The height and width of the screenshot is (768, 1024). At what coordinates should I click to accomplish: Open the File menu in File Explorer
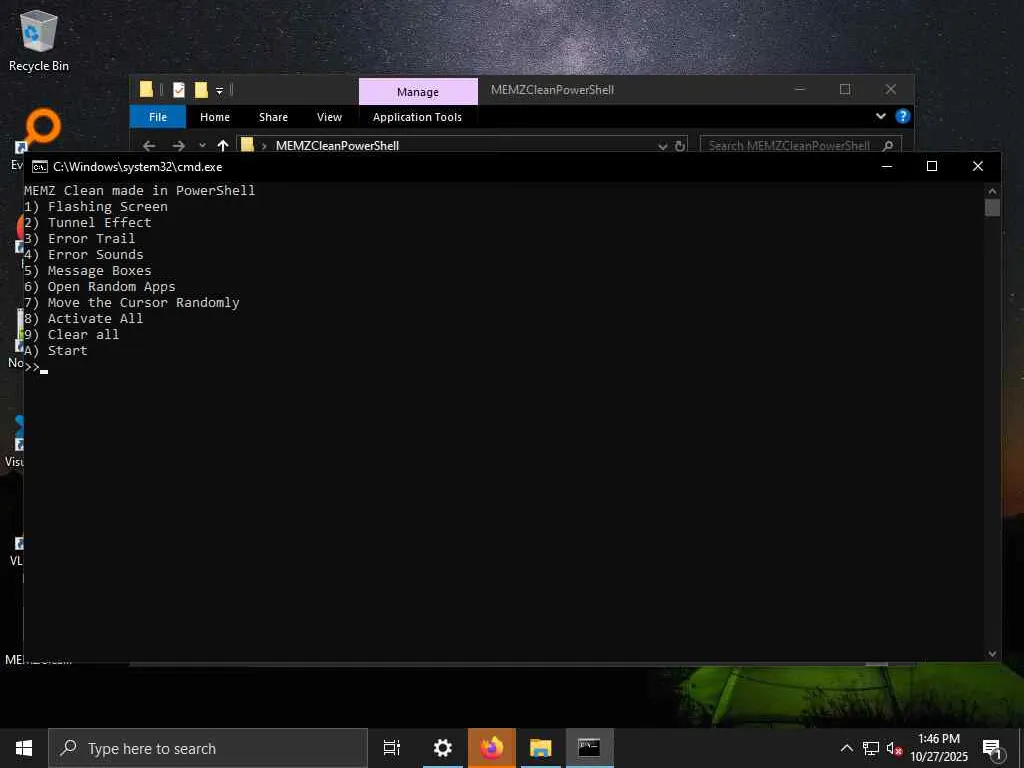(x=158, y=117)
